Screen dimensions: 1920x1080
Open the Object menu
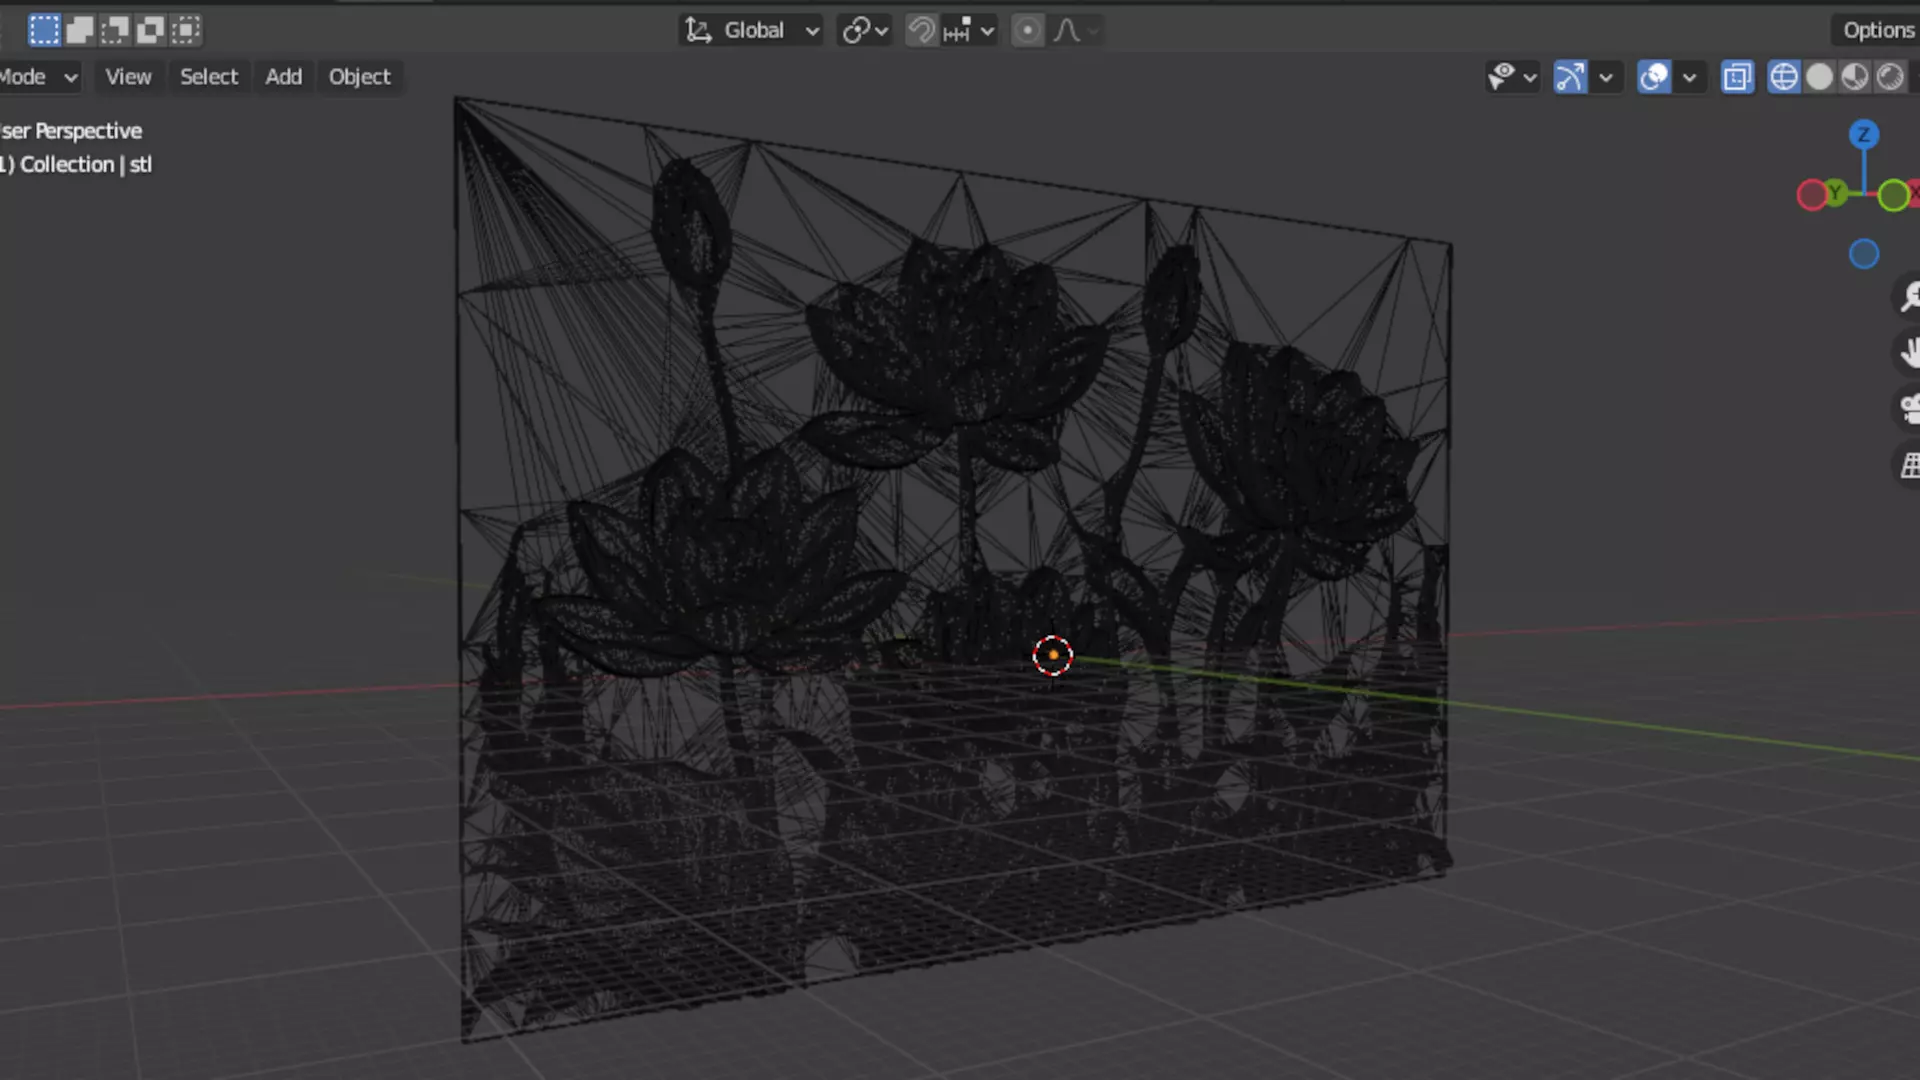coord(359,77)
